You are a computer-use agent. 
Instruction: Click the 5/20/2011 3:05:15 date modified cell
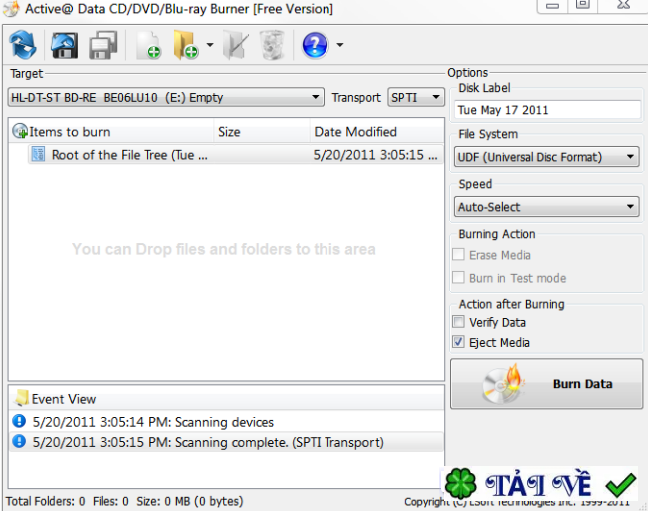[x=375, y=155]
